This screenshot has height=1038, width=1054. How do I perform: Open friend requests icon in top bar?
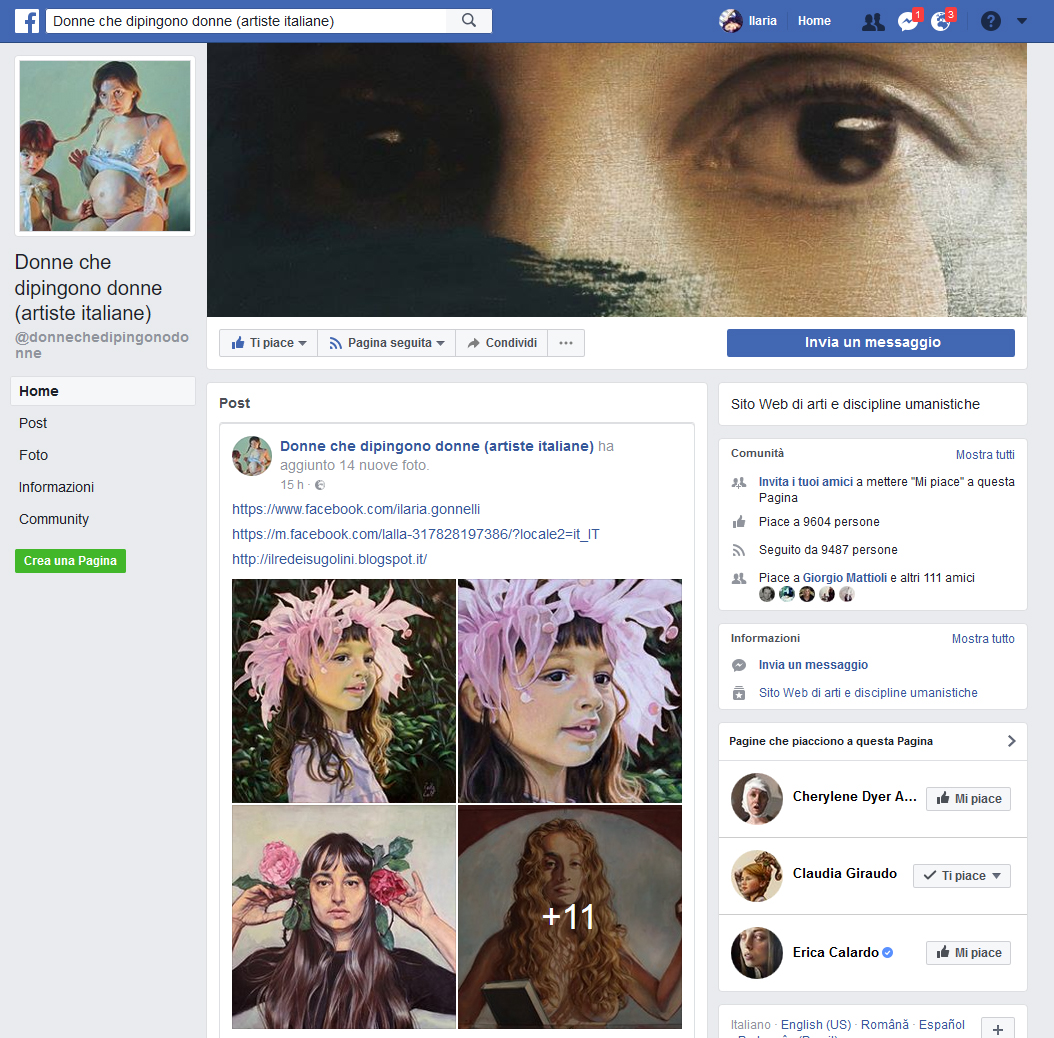(x=873, y=22)
